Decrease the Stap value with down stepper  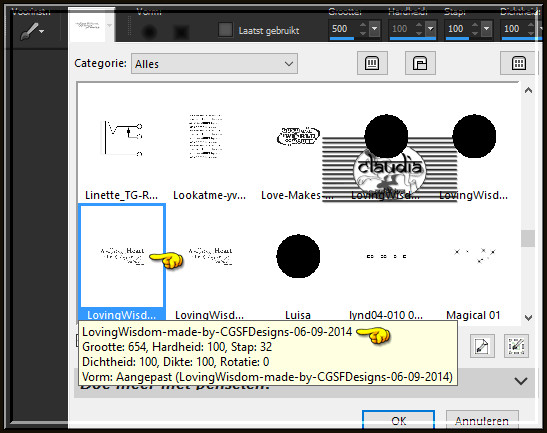(475, 33)
